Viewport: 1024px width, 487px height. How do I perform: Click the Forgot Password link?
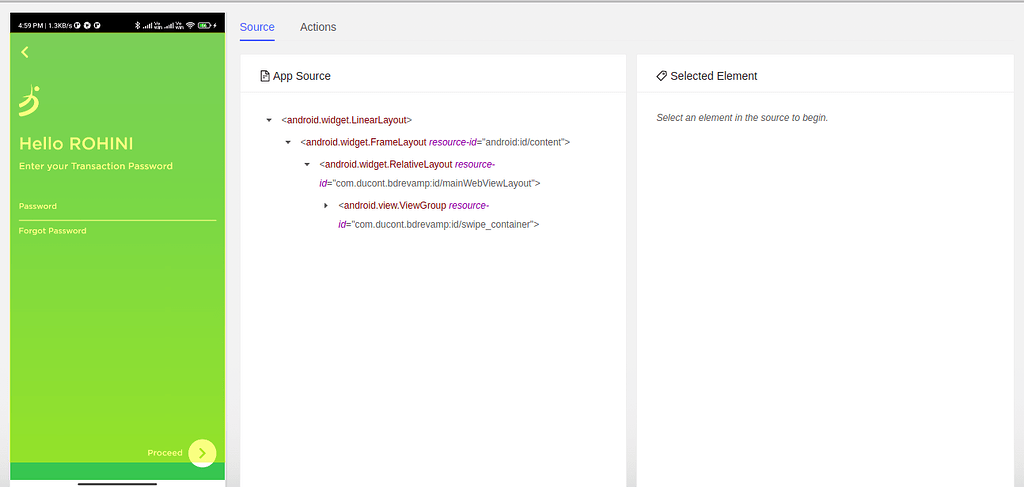click(52, 231)
